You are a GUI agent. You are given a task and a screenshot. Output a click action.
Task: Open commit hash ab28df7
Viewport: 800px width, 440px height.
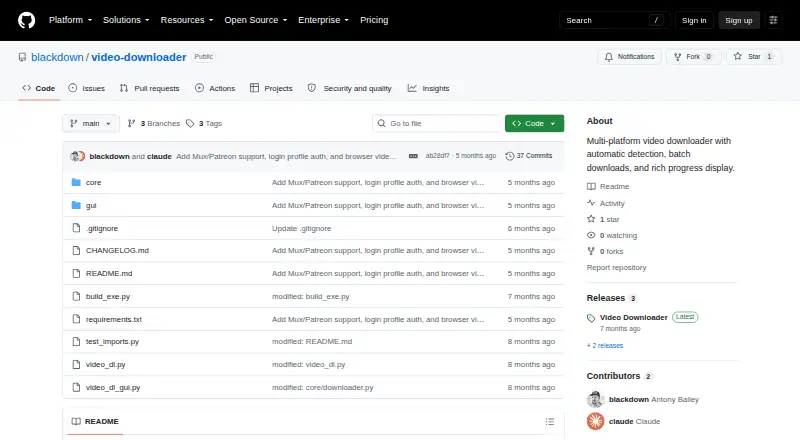(x=437, y=156)
